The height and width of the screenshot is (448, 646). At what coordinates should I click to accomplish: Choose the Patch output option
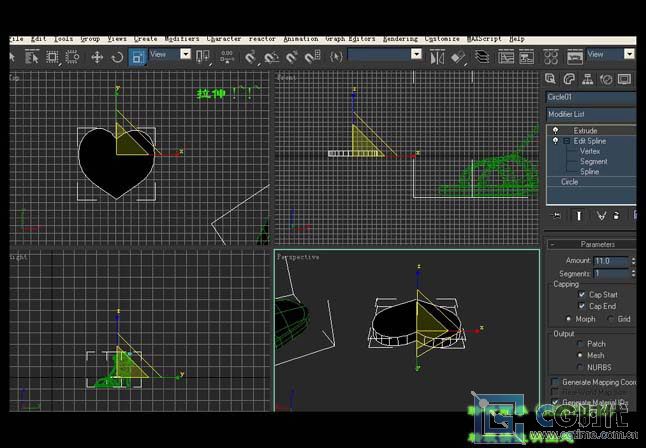(579, 343)
